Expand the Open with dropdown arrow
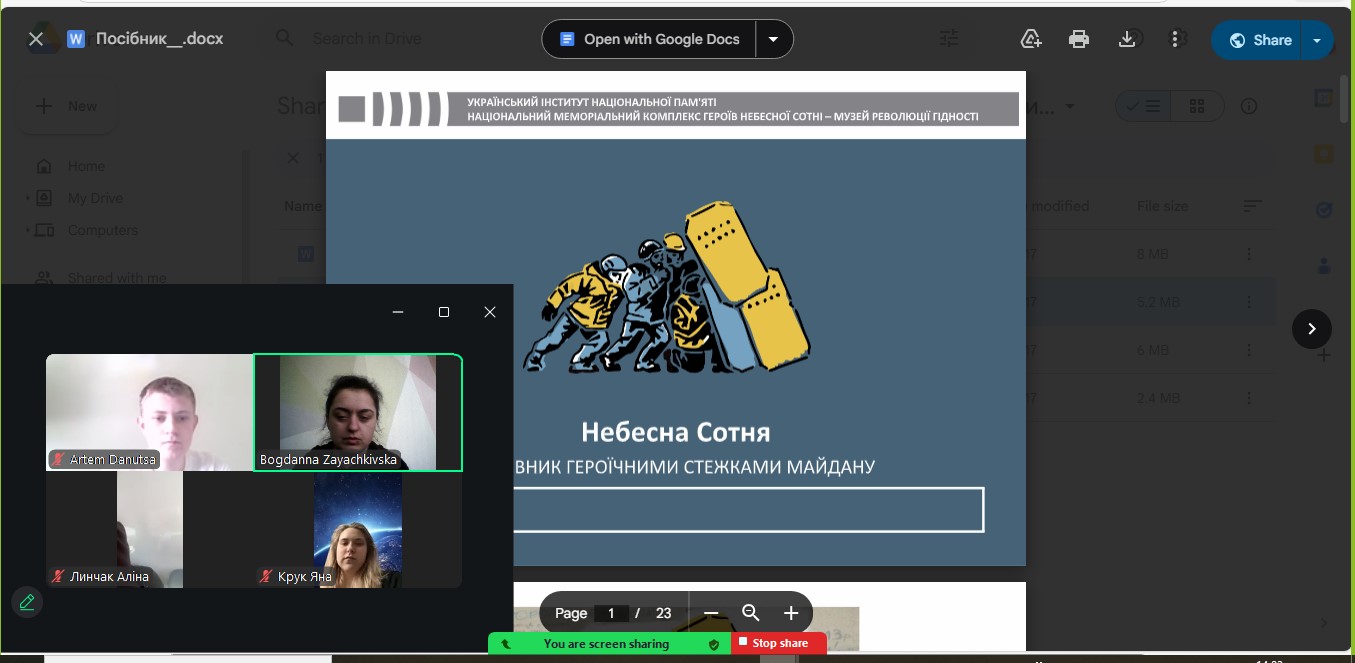This screenshot has width=1355, height=663. pos(773,39)
